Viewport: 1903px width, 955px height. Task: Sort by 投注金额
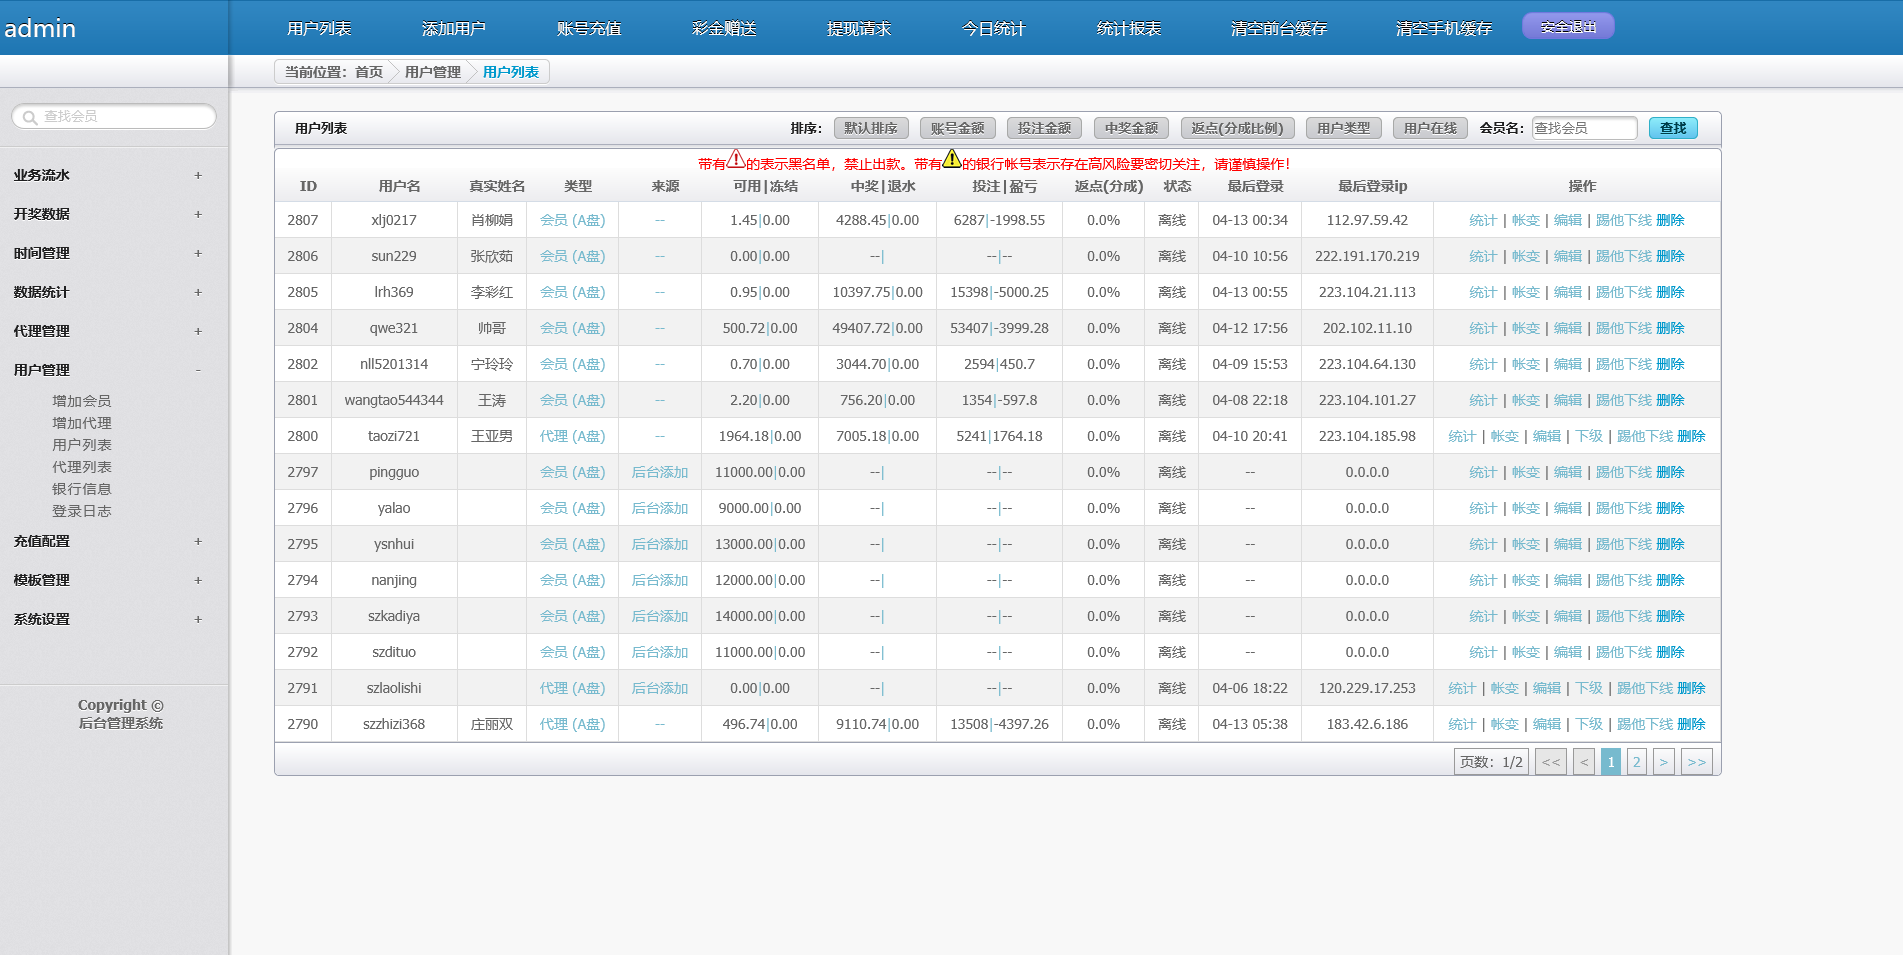(1045, 128)
